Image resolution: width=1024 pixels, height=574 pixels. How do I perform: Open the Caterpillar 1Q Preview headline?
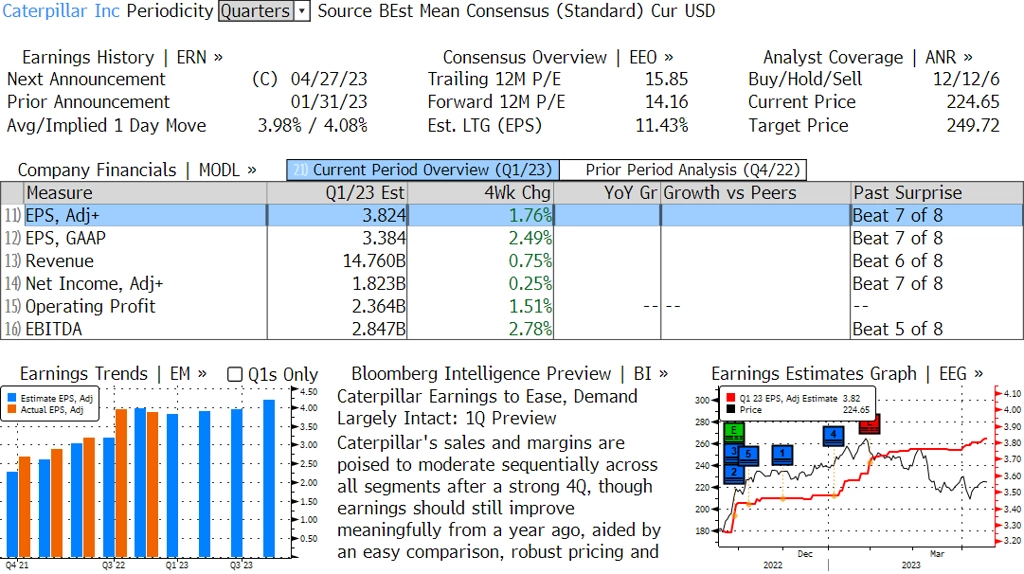point(487,407)
